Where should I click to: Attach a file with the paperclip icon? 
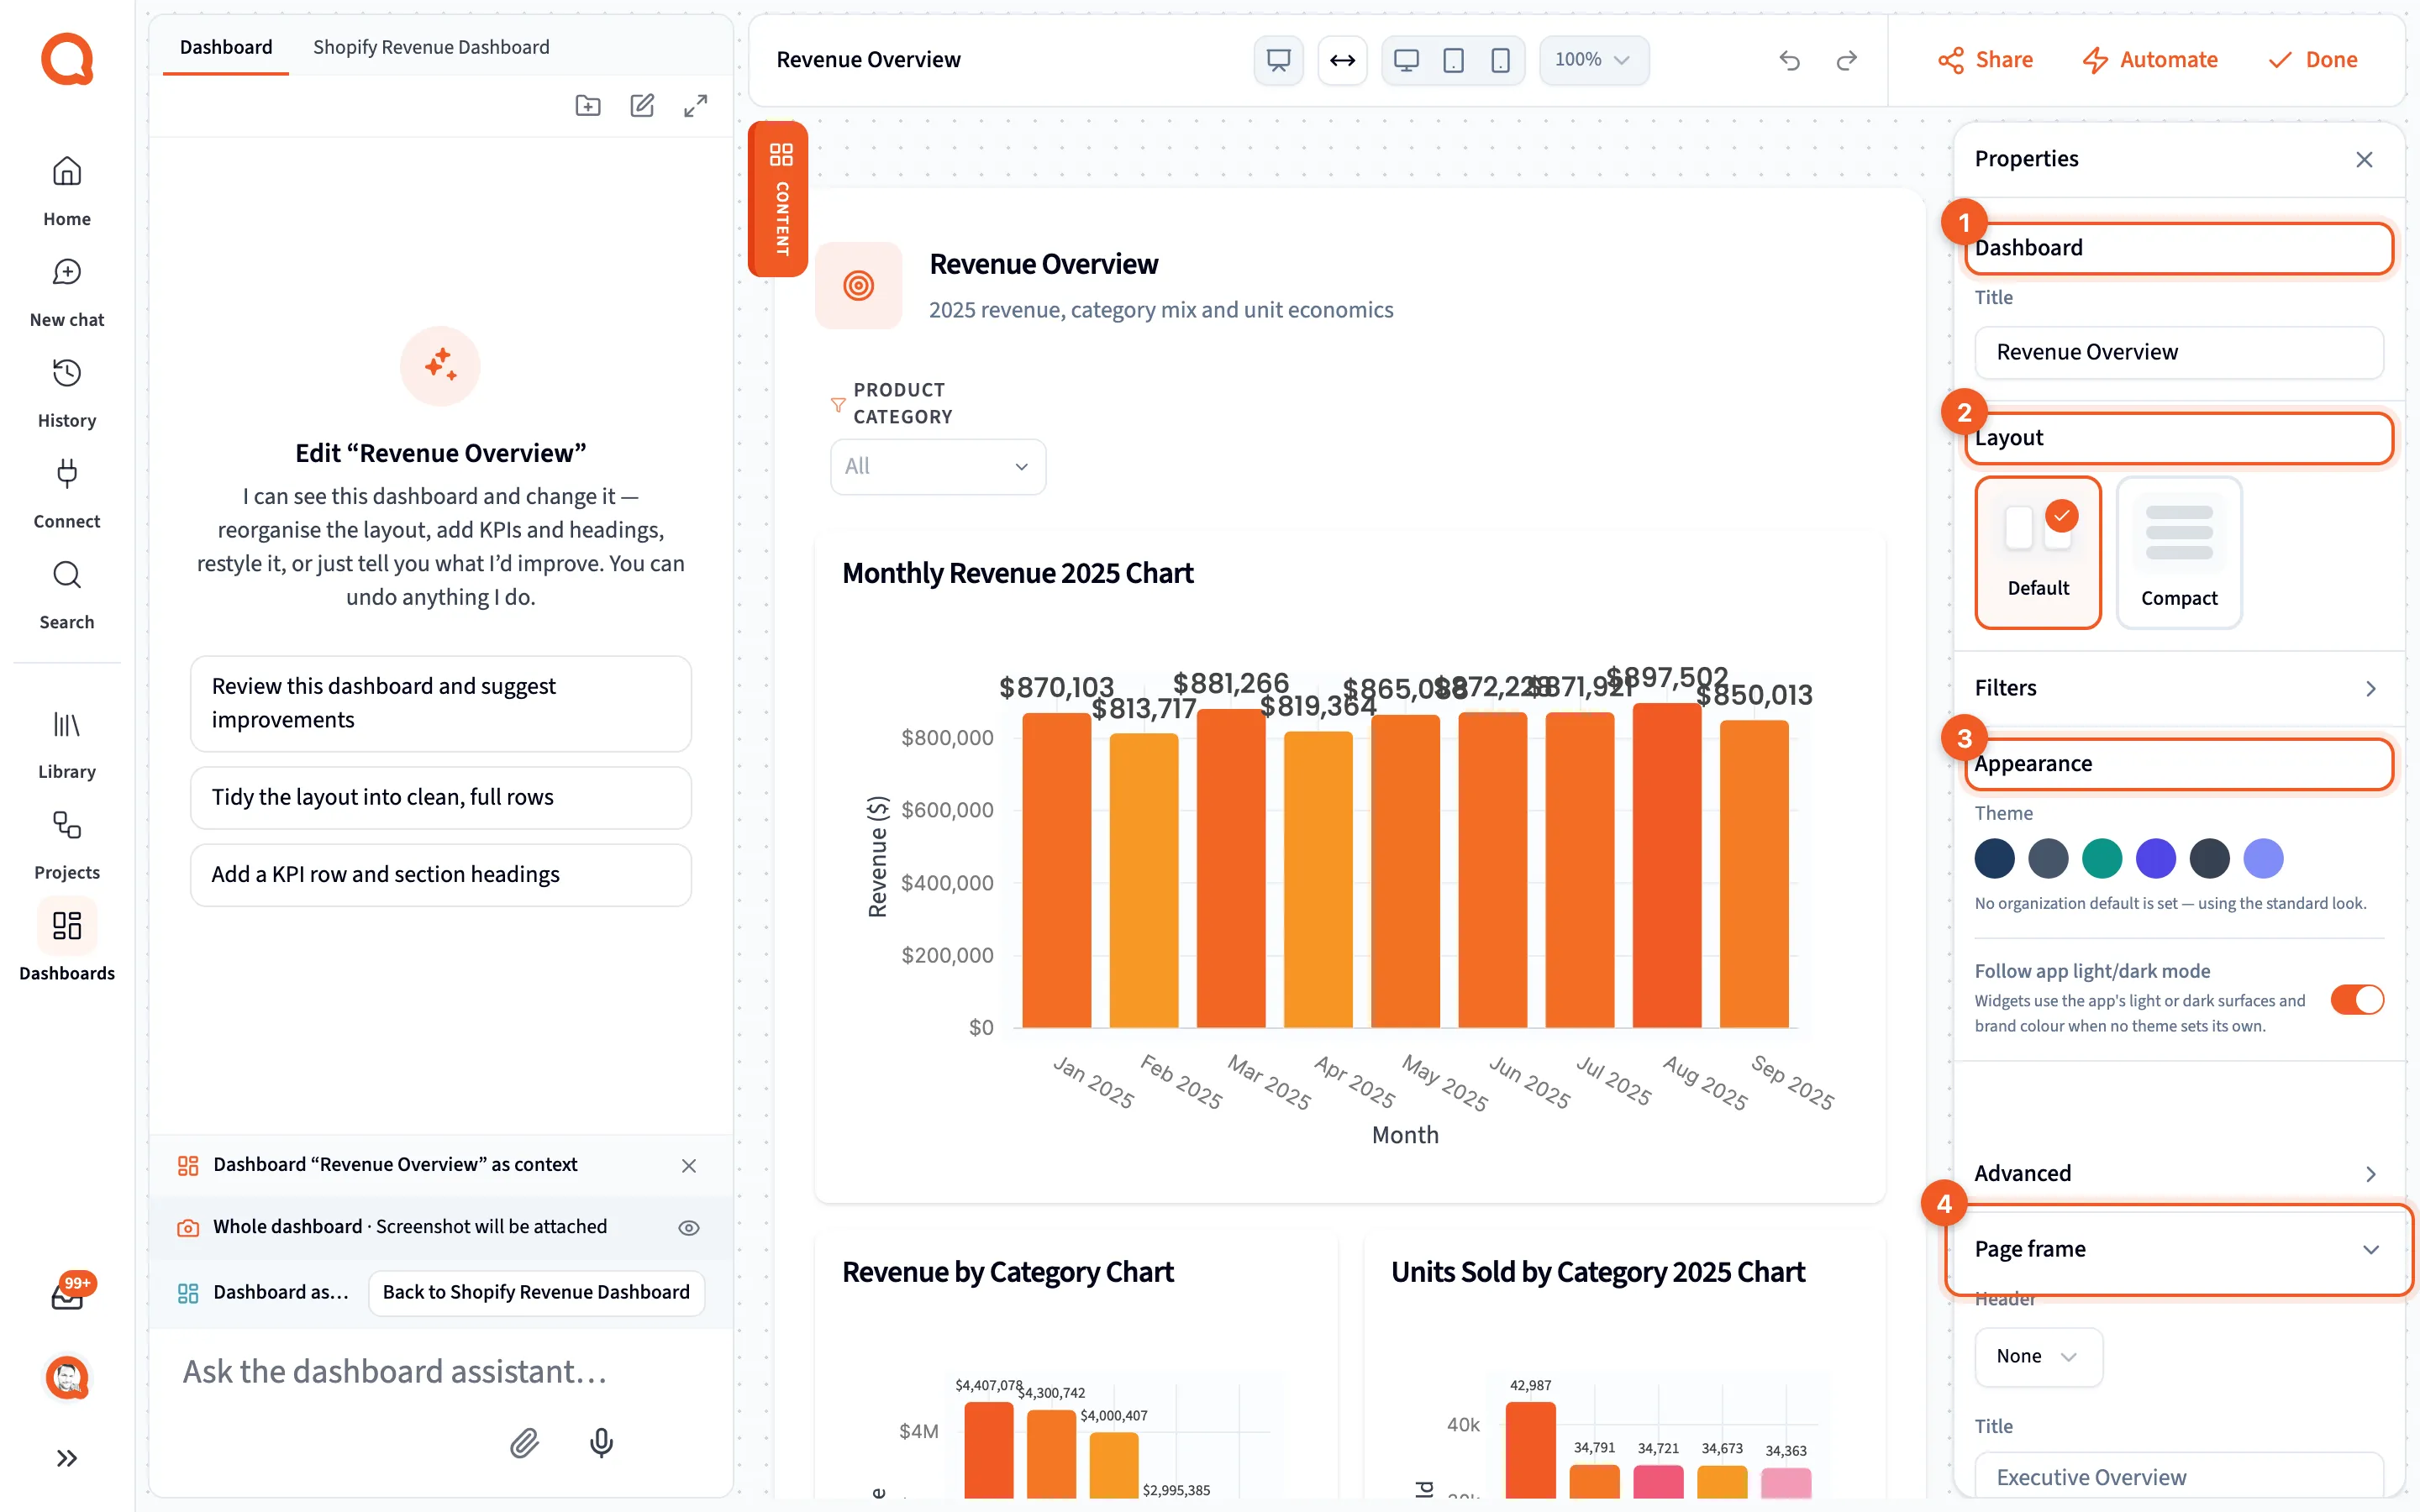point(525,1442)
